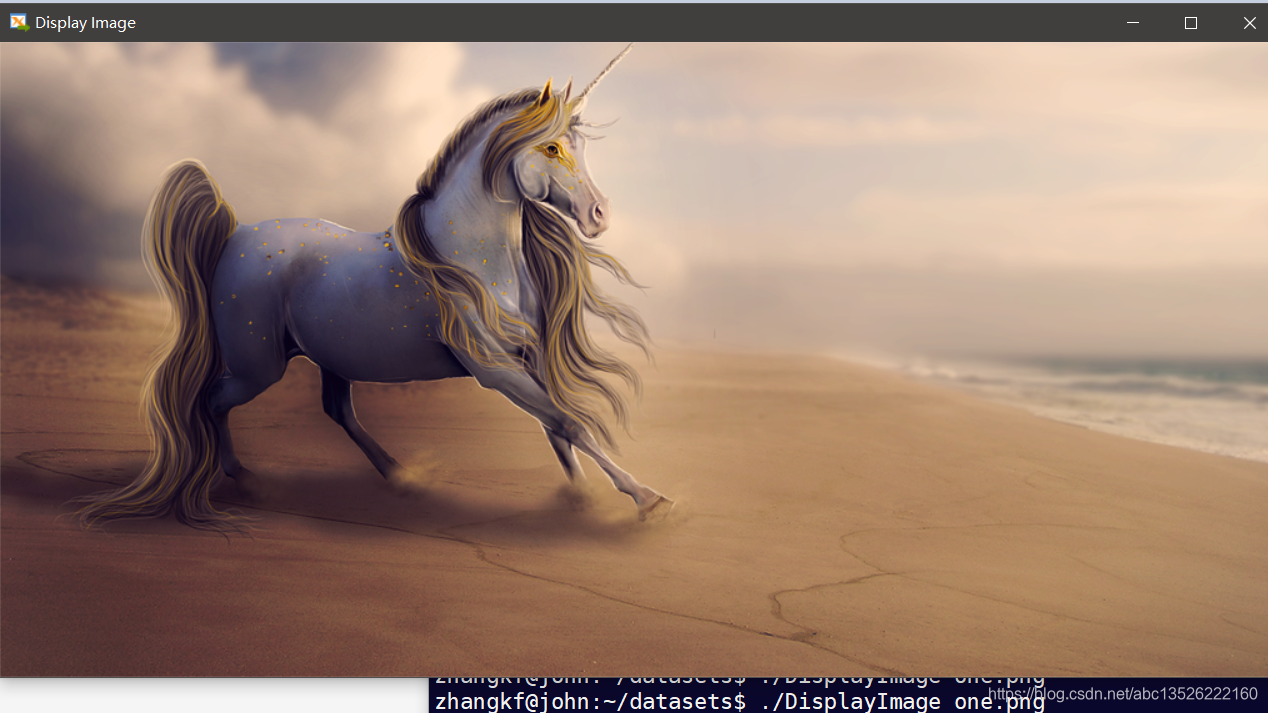The height and width of the screenshot is (713, 1268).
Task: Close the Display Image window
Action: click(1249, 22)
